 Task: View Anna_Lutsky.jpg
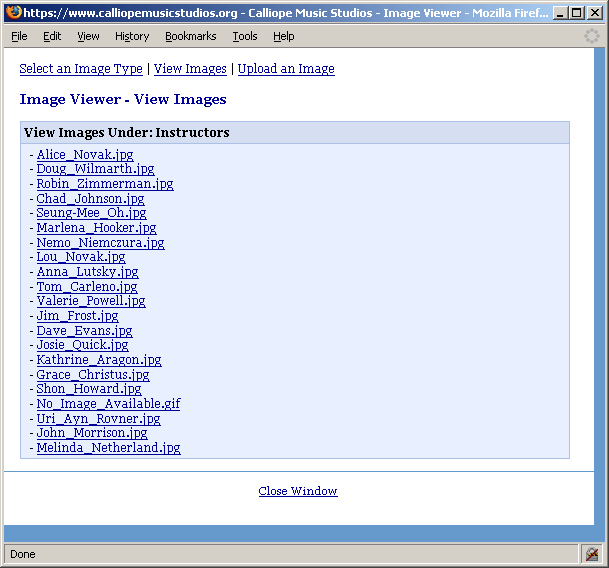click(x=88, y=272)
